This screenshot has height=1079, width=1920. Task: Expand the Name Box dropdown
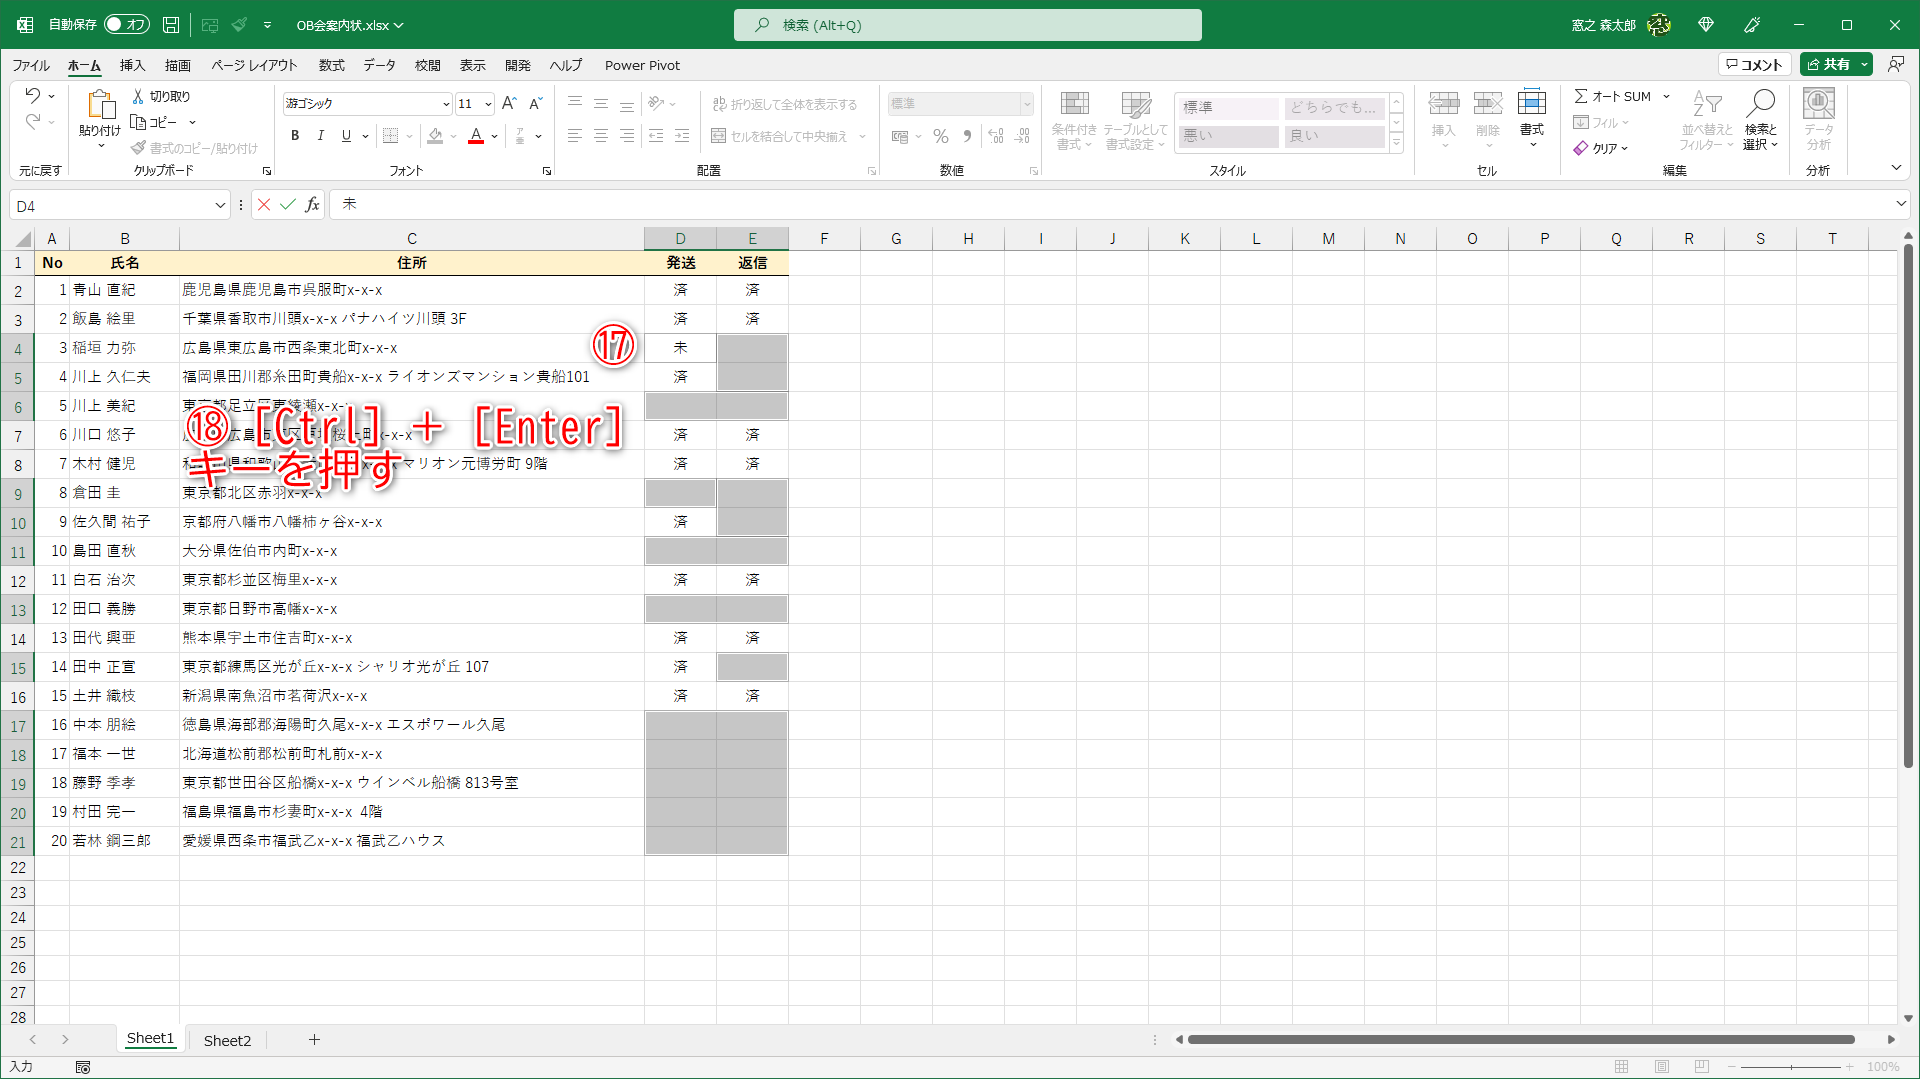click(x=220, y=206)
